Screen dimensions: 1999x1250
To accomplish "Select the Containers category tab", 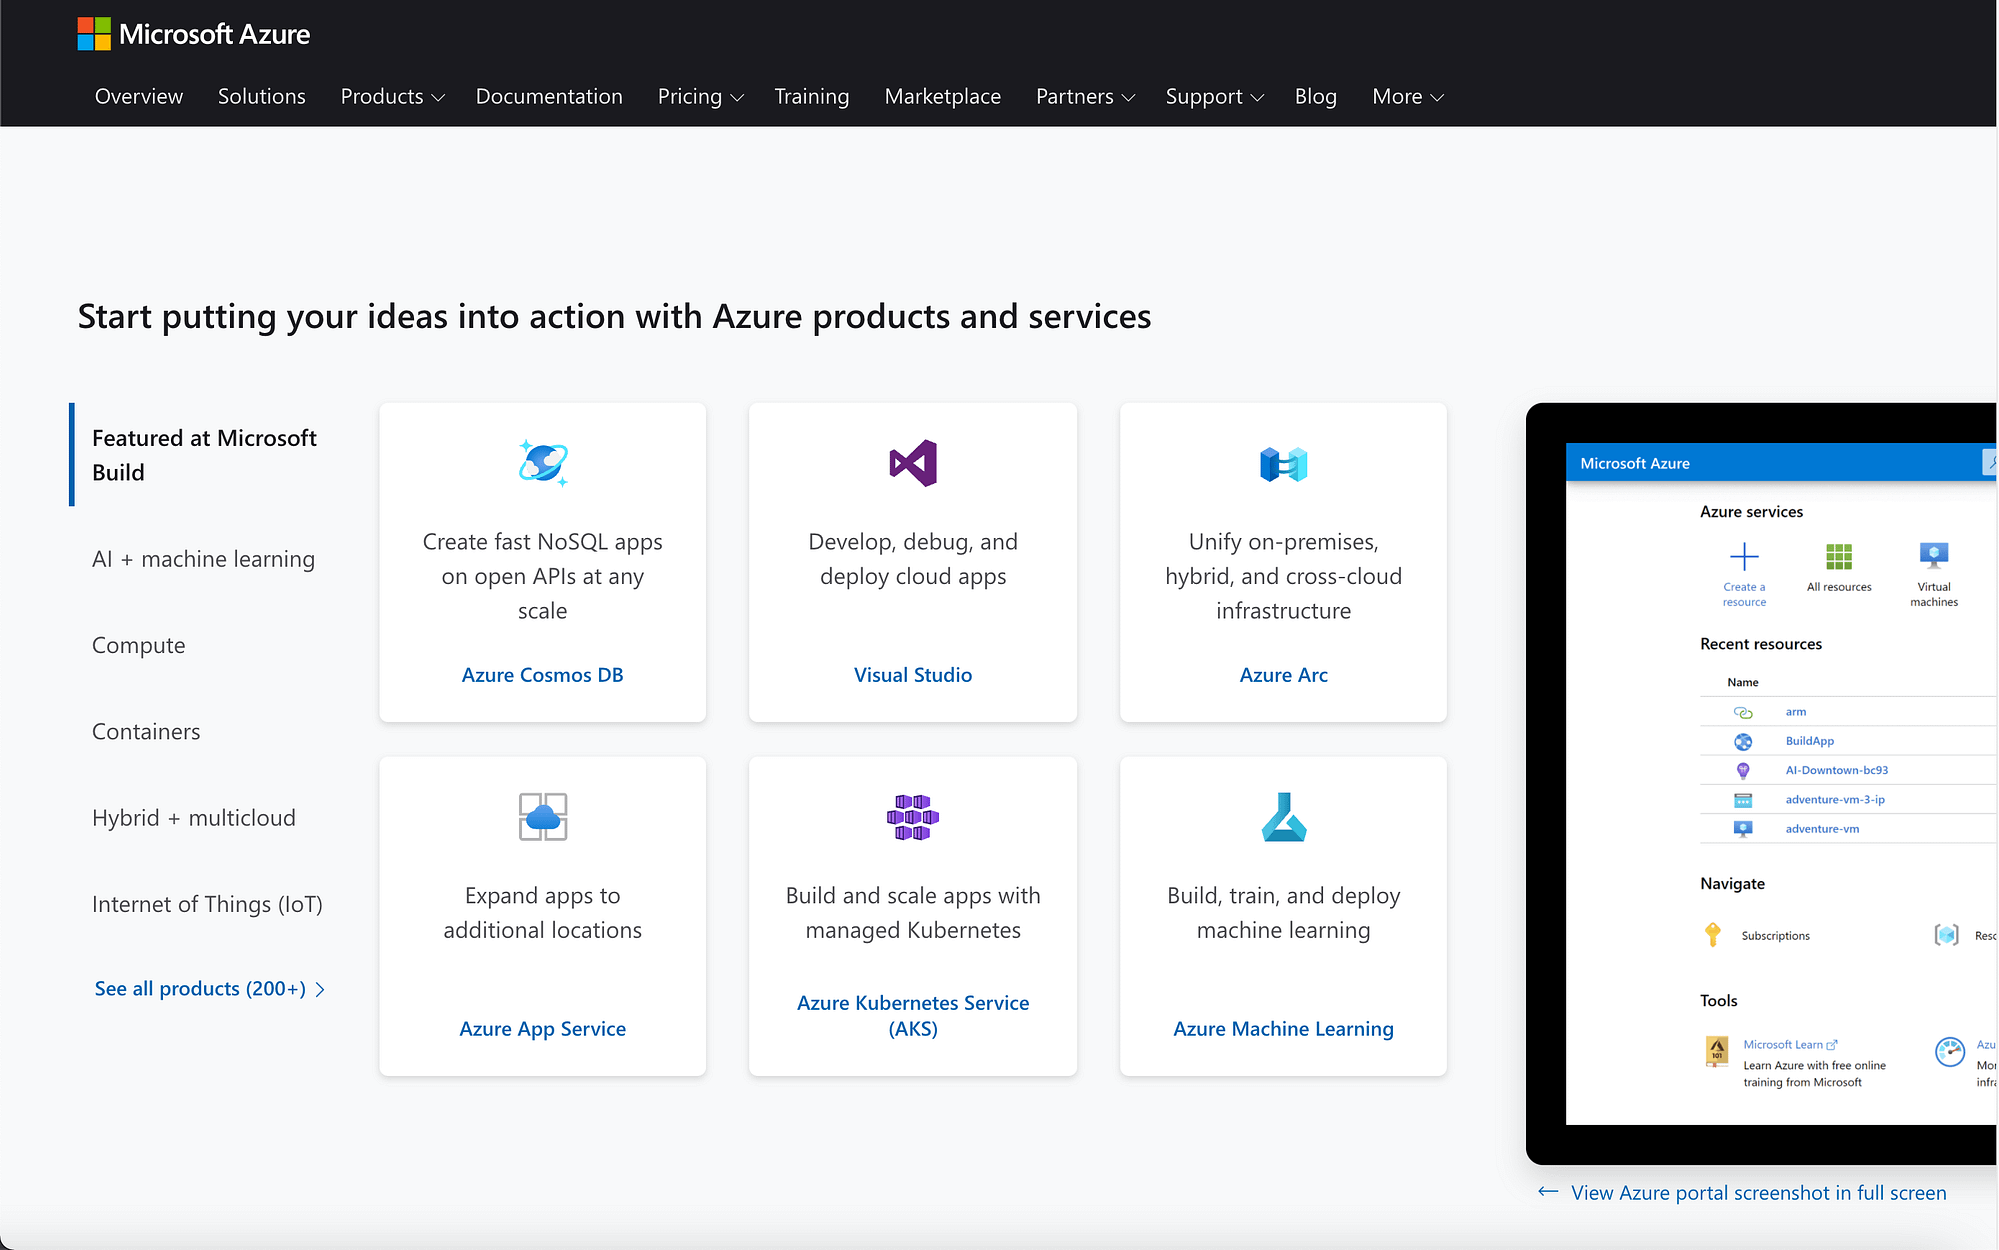I will pyautogui.click(x=146, y=732).
